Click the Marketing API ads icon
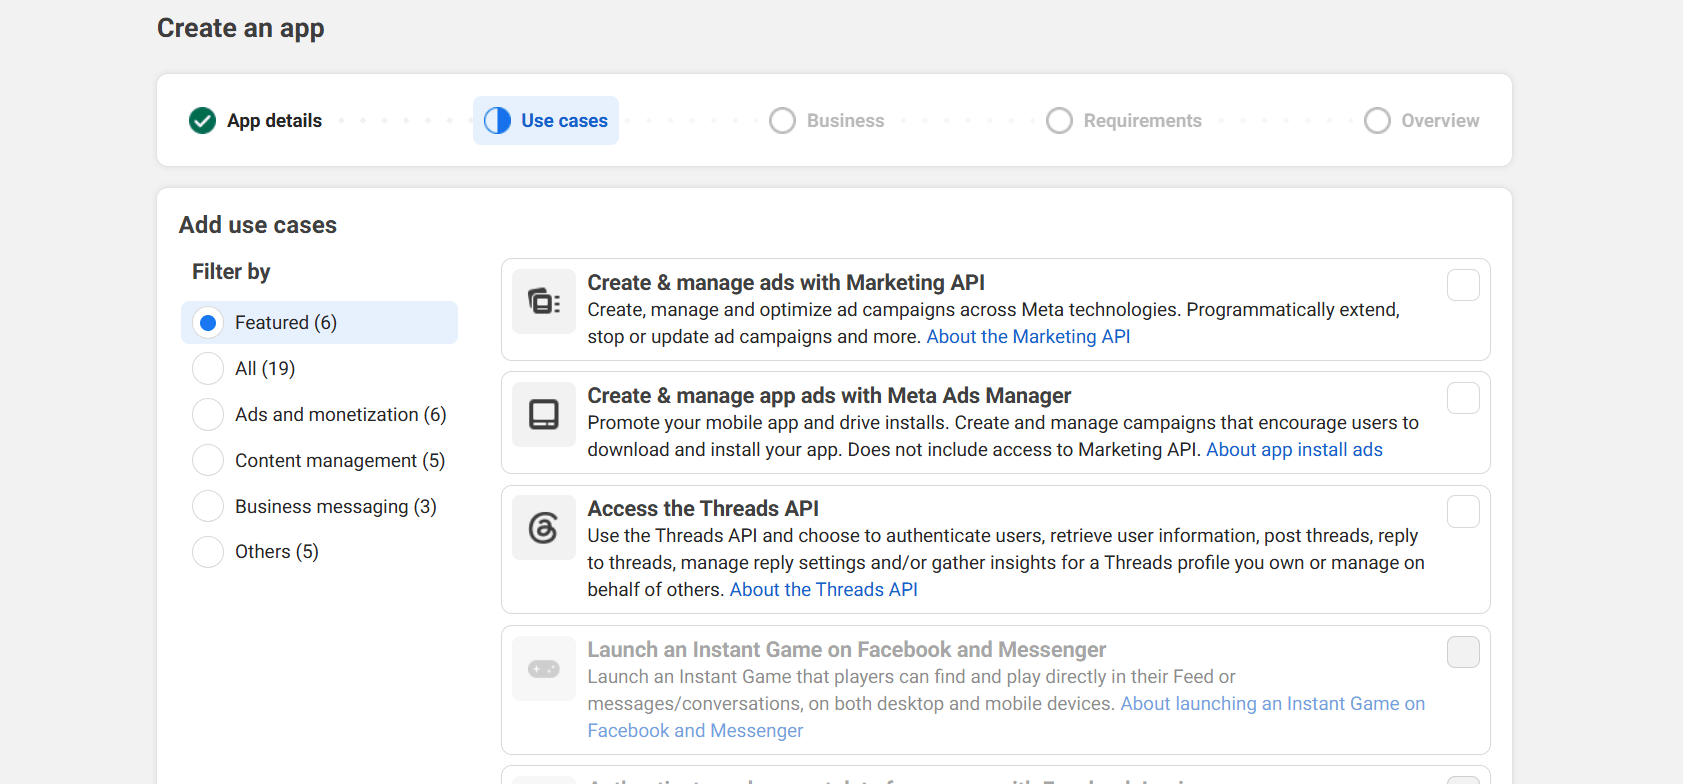Screen dimensions: 1683x784 pyautogui.click(x=544, y=301)
